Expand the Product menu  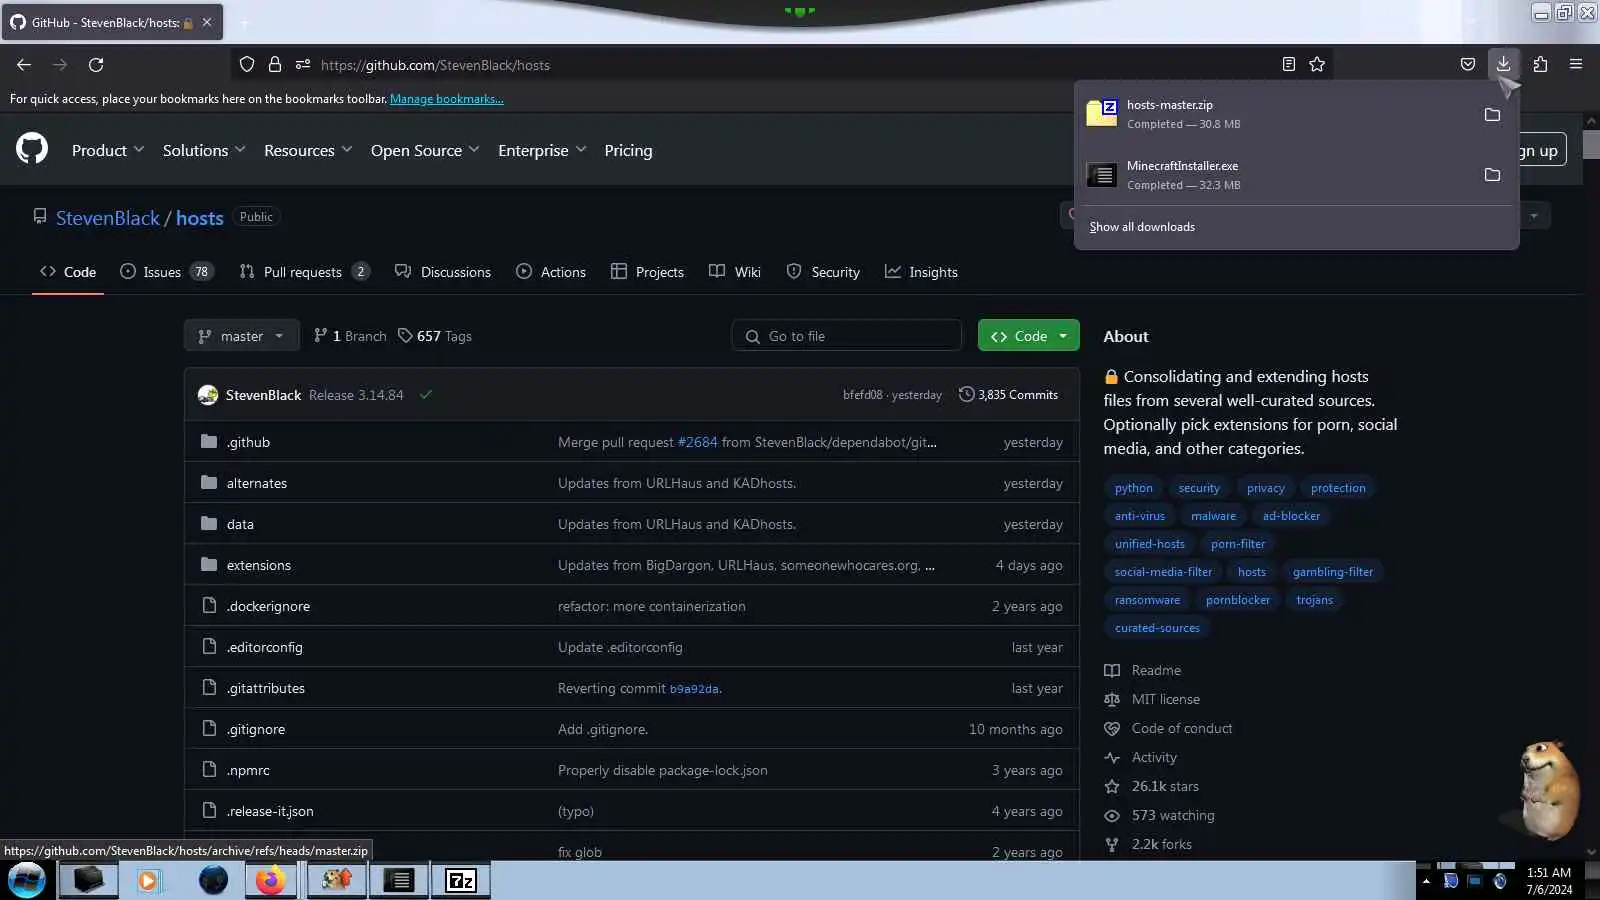(x=108, y=150)
